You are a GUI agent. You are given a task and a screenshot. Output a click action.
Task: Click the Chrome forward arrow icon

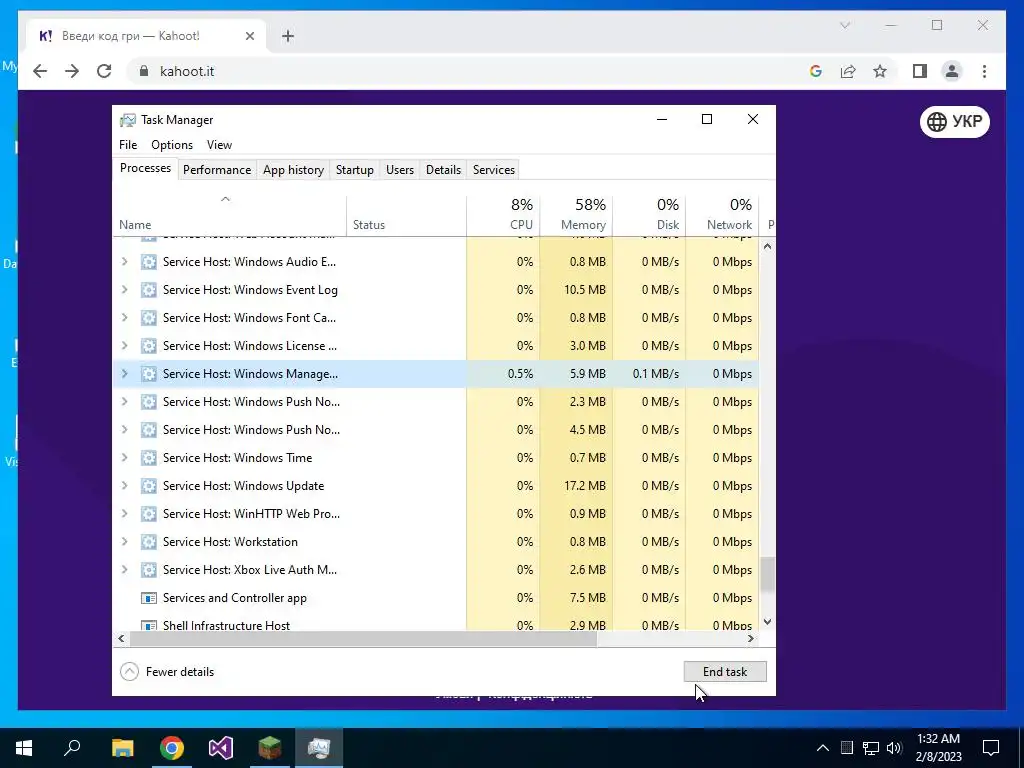[72, 71]
